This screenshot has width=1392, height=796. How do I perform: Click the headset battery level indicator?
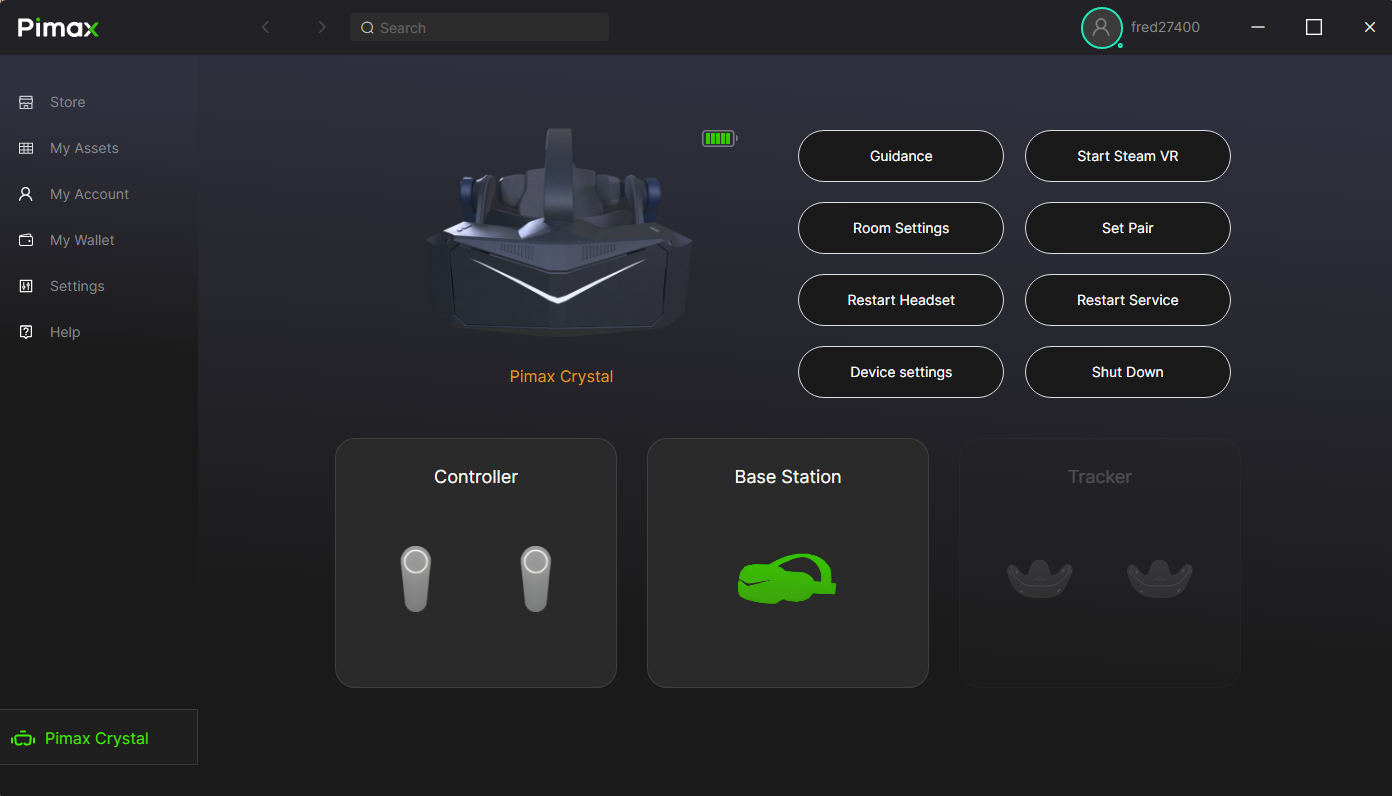(x=719, y=139)
